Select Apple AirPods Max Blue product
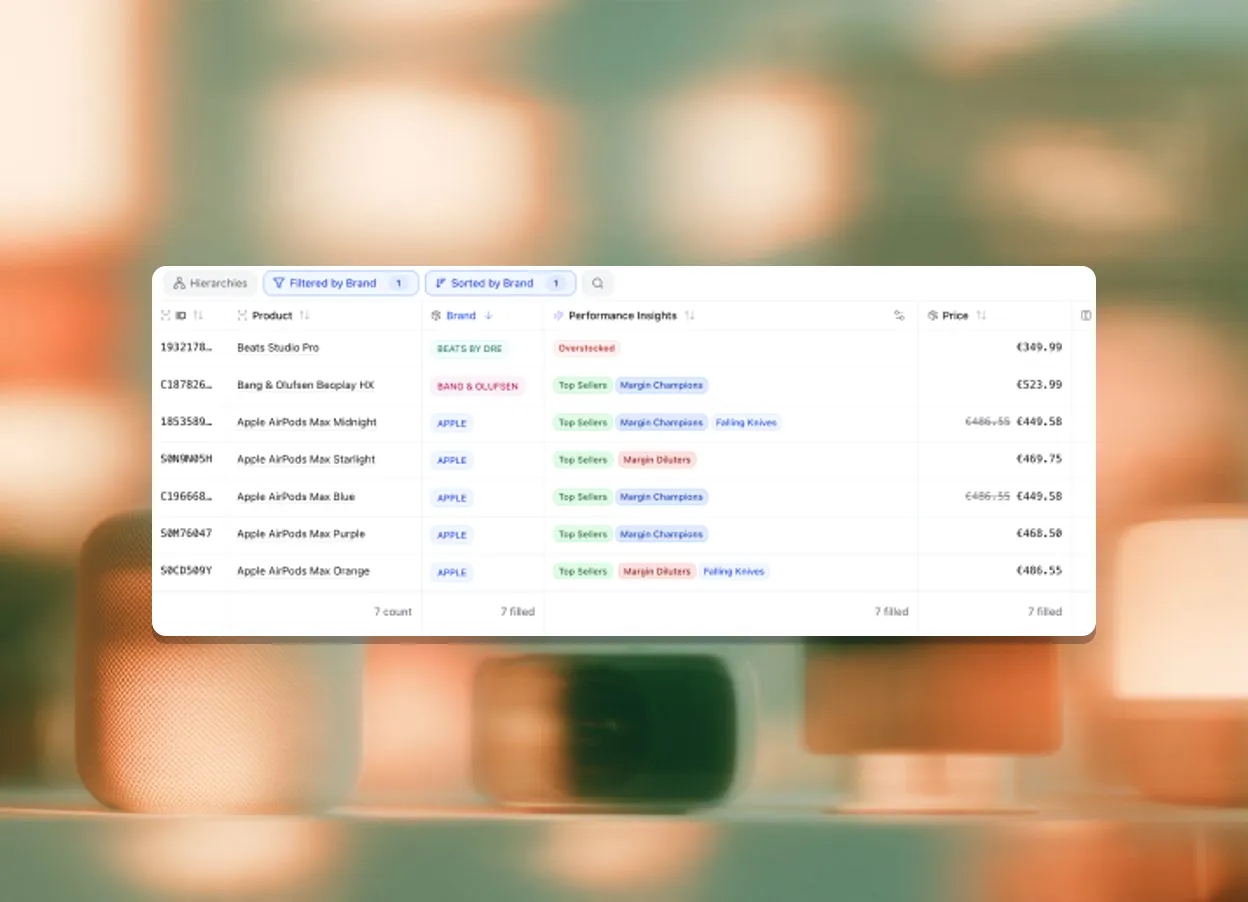The width and height of the screenshot is (1248, 902). pos(296,496)
